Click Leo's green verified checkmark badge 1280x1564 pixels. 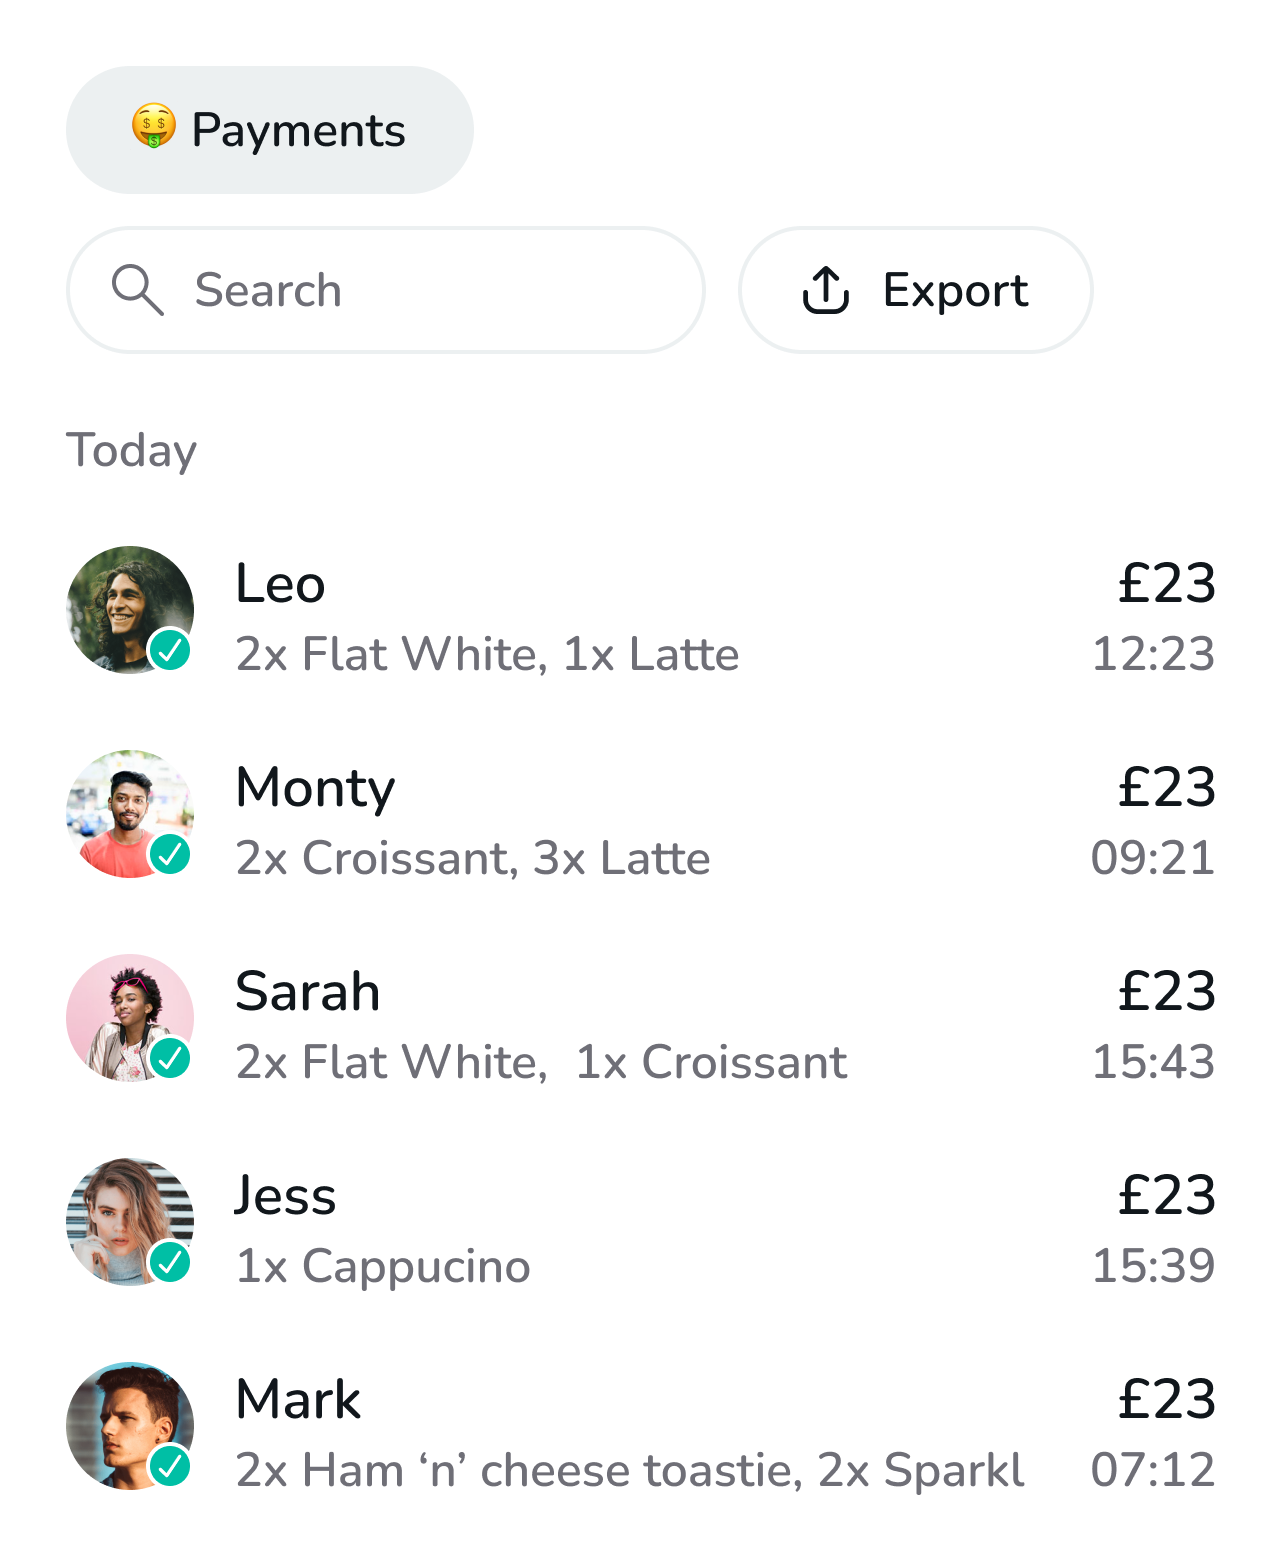point(171,651)
